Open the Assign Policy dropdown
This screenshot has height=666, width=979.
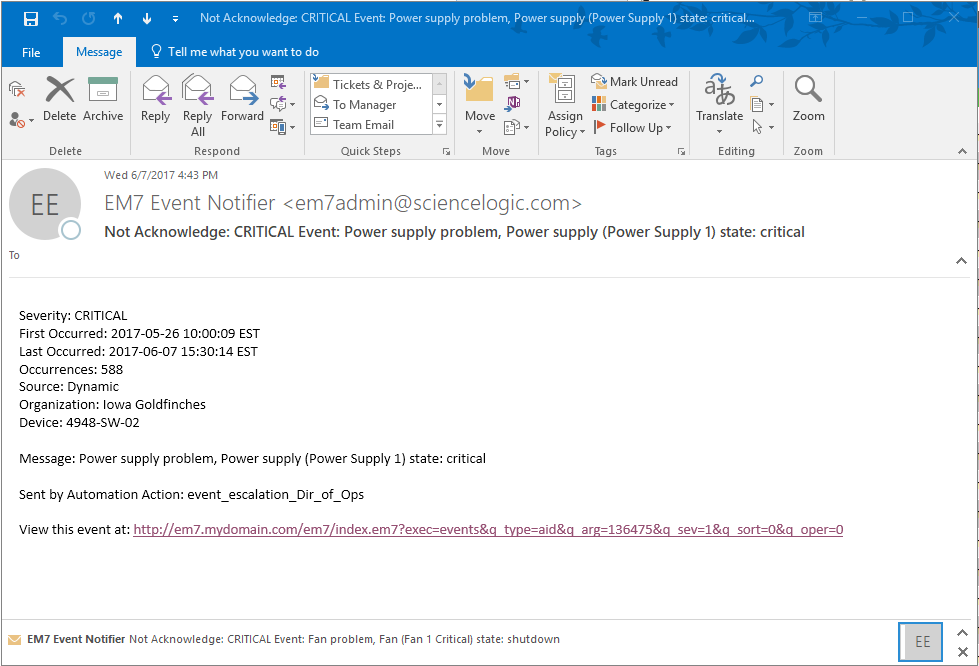click(564, 105)
